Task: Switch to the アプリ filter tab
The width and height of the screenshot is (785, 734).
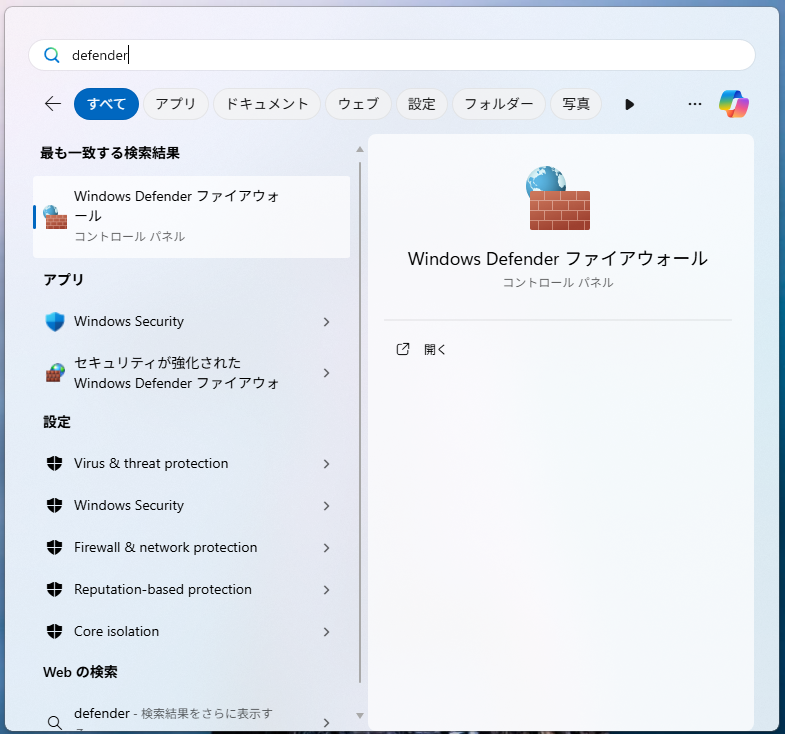Action: click(176, 104)
